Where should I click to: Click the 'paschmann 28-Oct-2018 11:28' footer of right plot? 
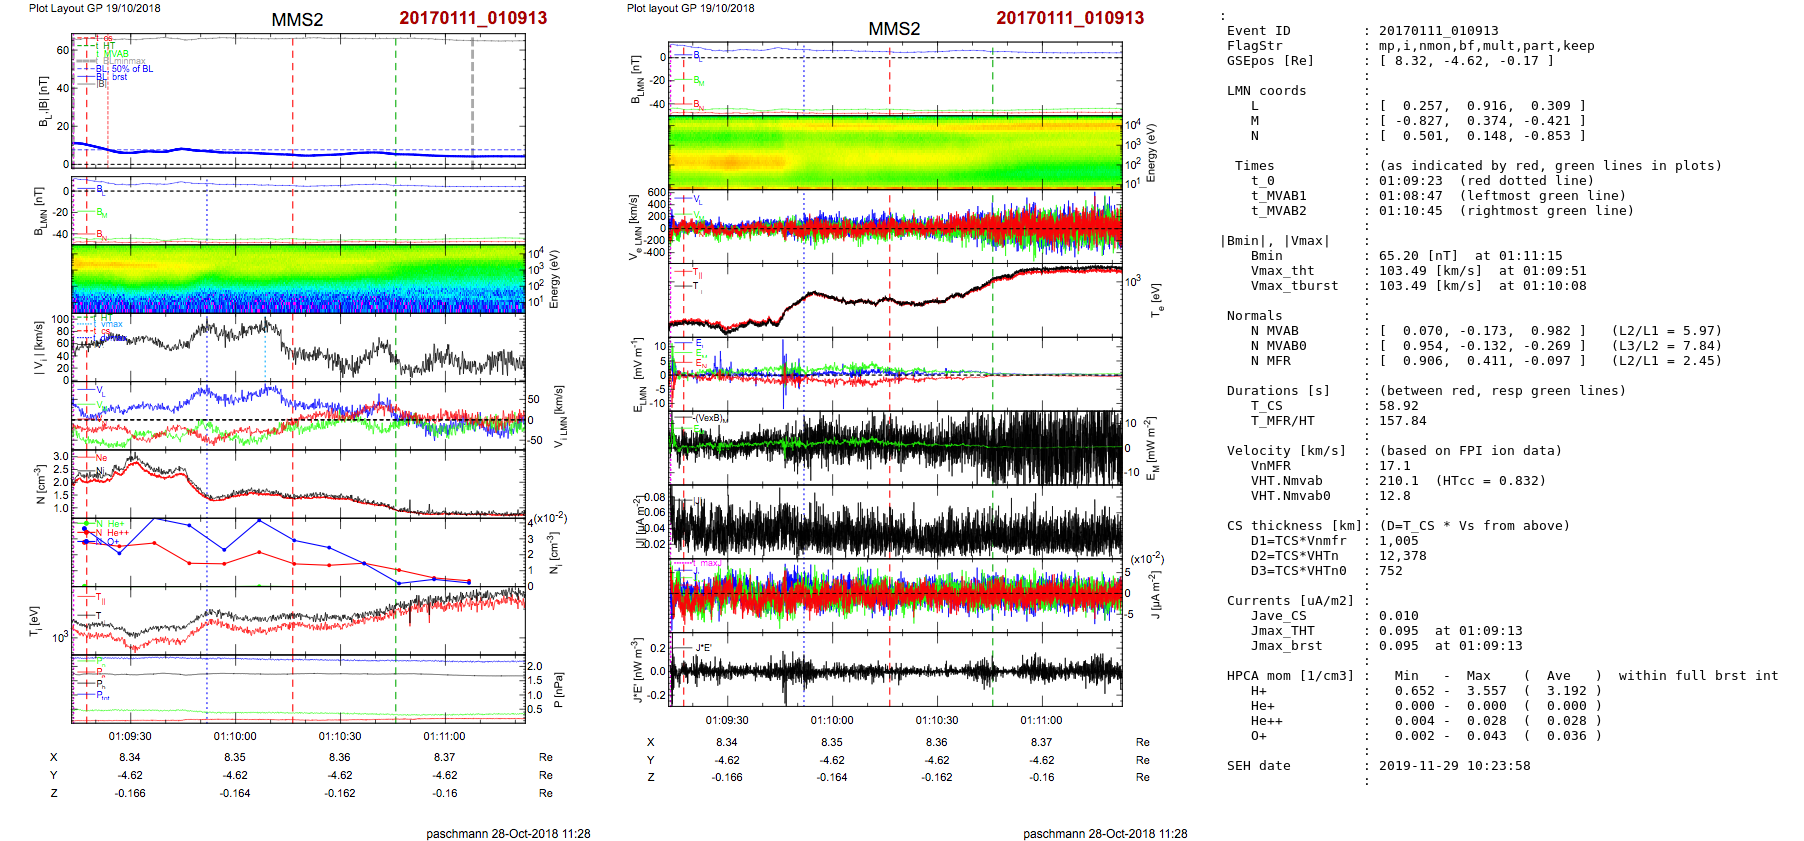coord(1105,833)
